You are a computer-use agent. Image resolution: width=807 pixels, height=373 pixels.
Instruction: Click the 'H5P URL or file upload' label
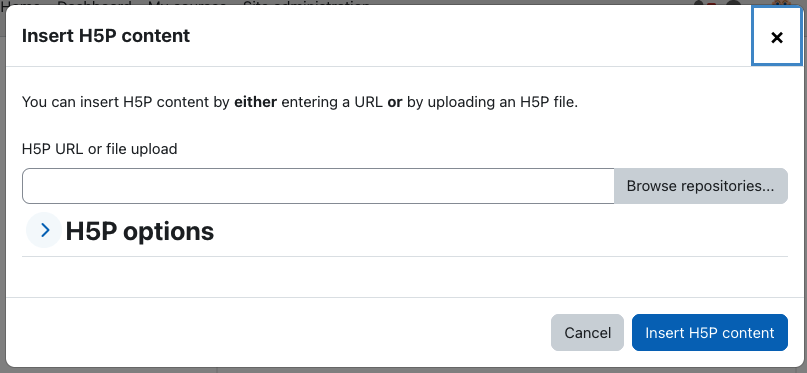coord(99,149)
